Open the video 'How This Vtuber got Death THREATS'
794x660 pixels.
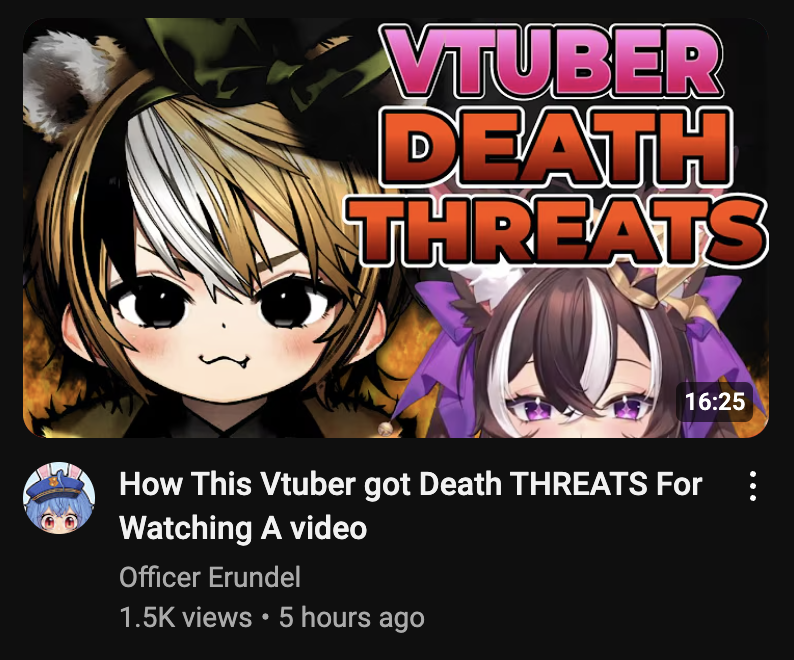point(411,484)
